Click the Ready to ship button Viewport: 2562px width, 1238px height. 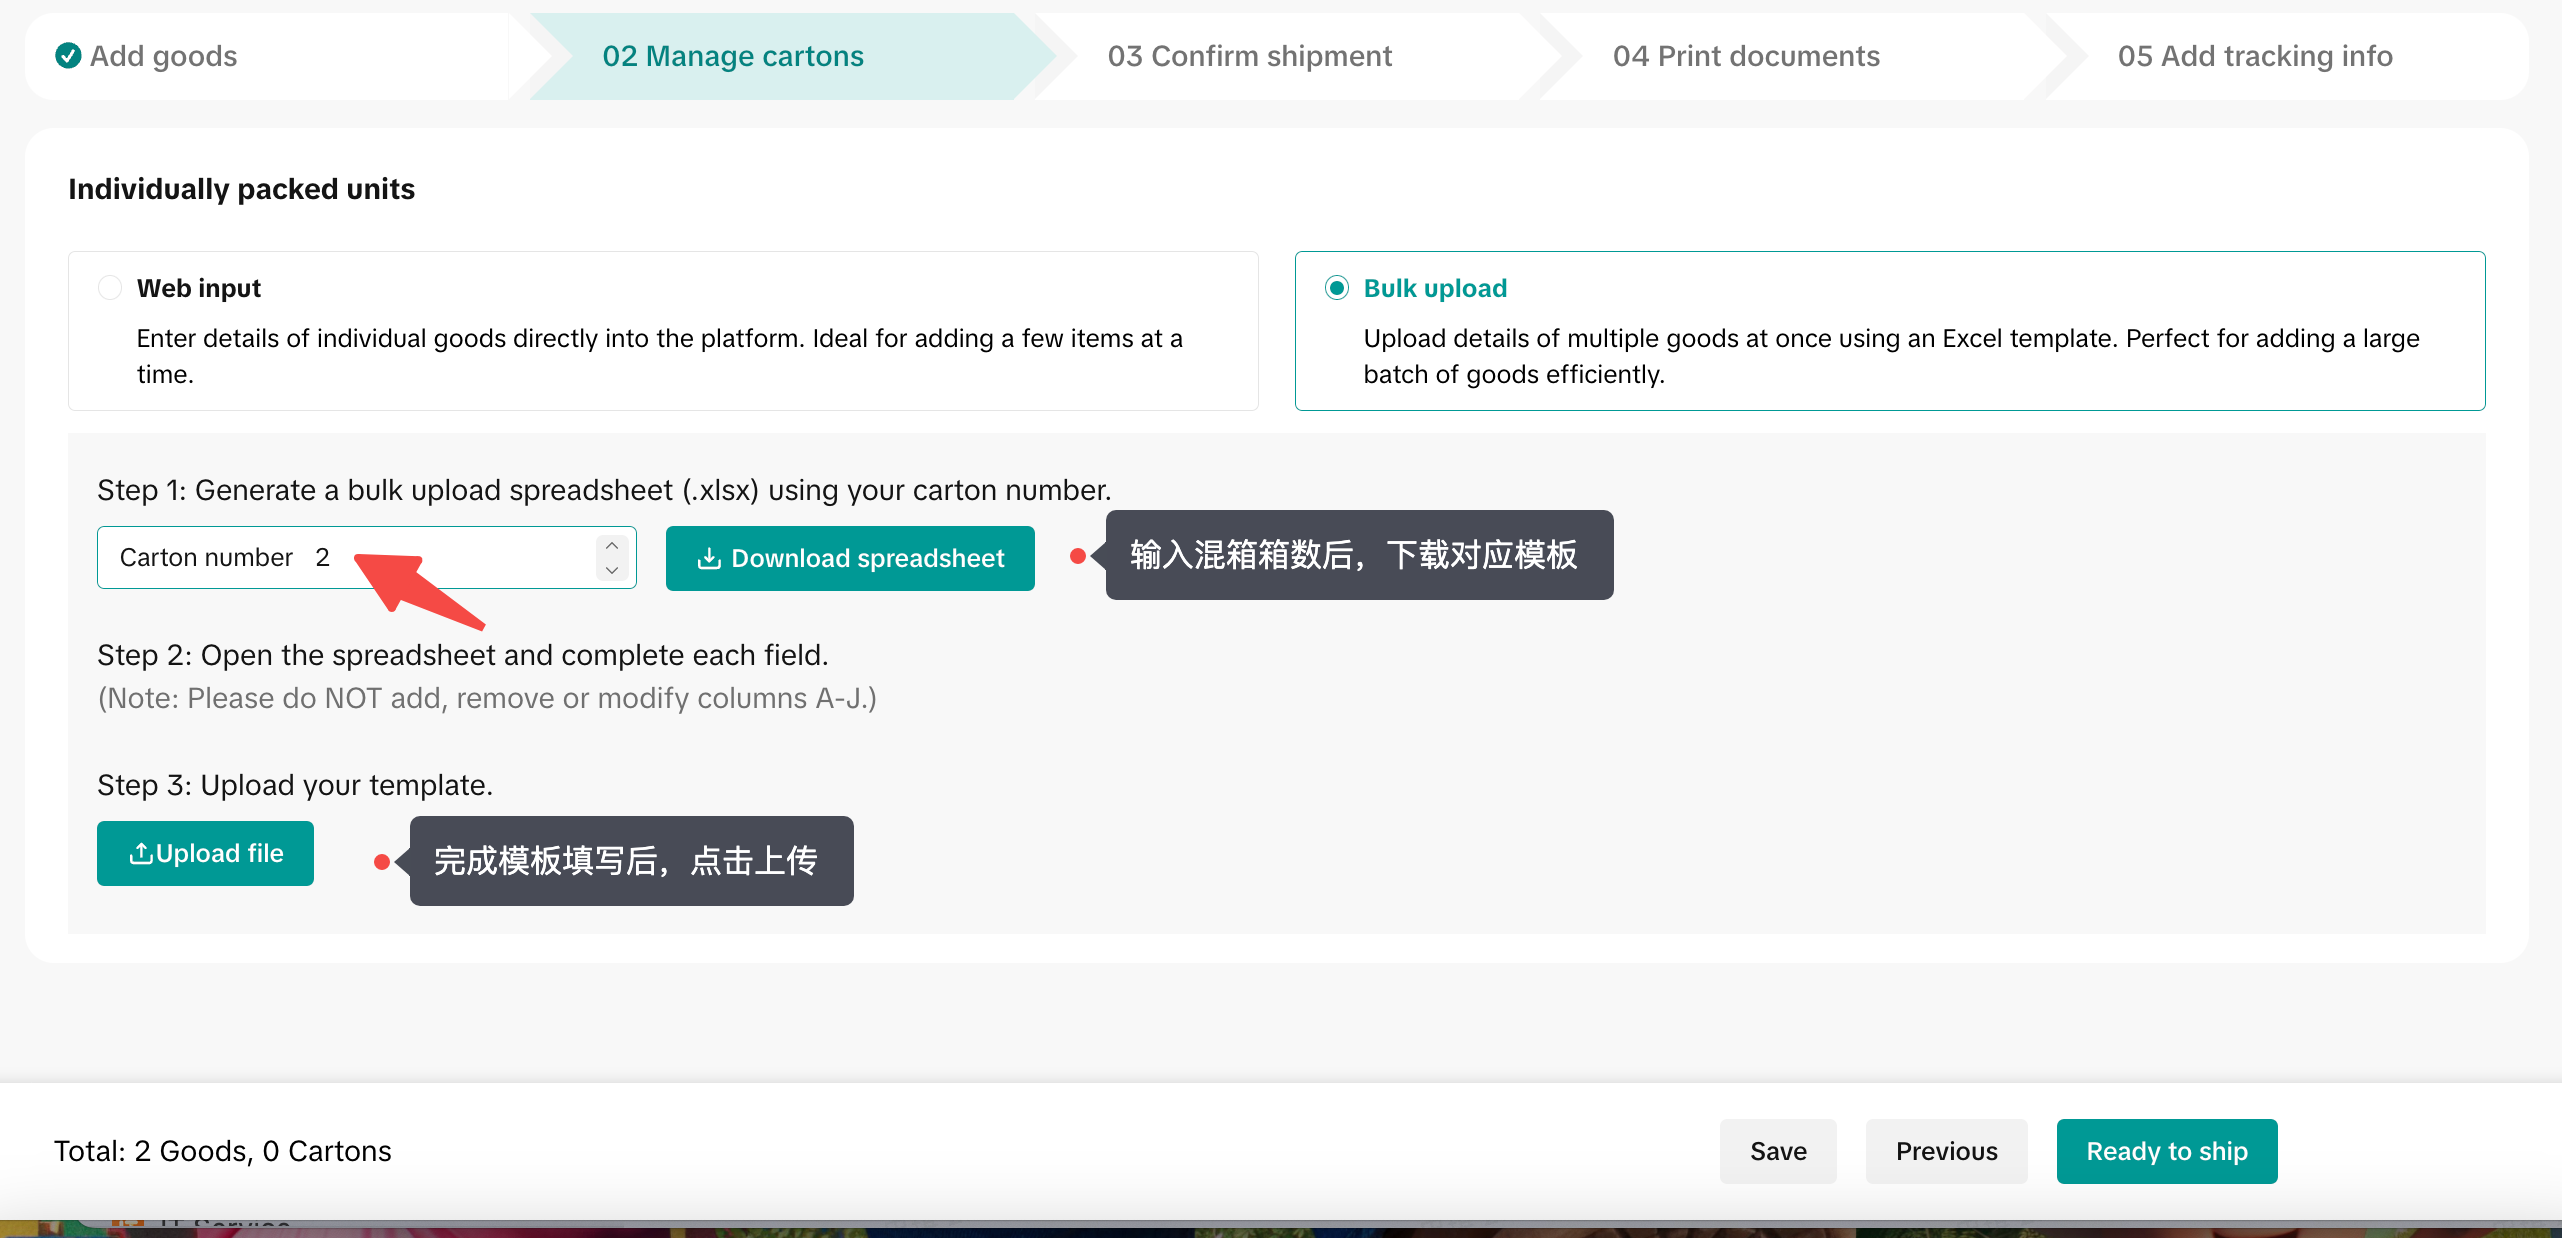[x=2166, y=1151]
